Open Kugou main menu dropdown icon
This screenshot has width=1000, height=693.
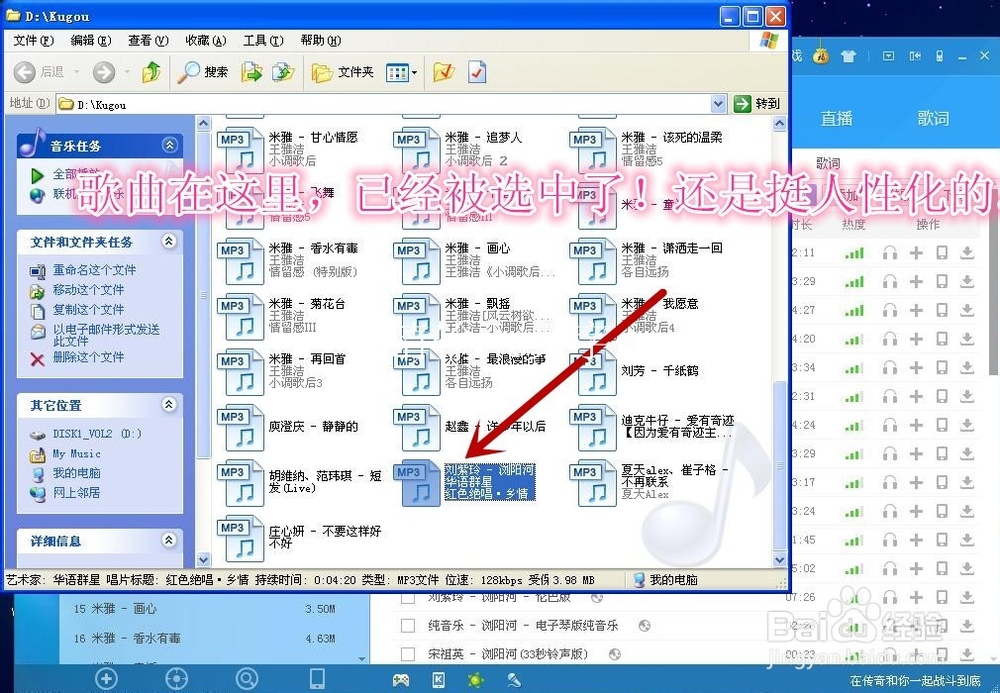tap(888, 56)
